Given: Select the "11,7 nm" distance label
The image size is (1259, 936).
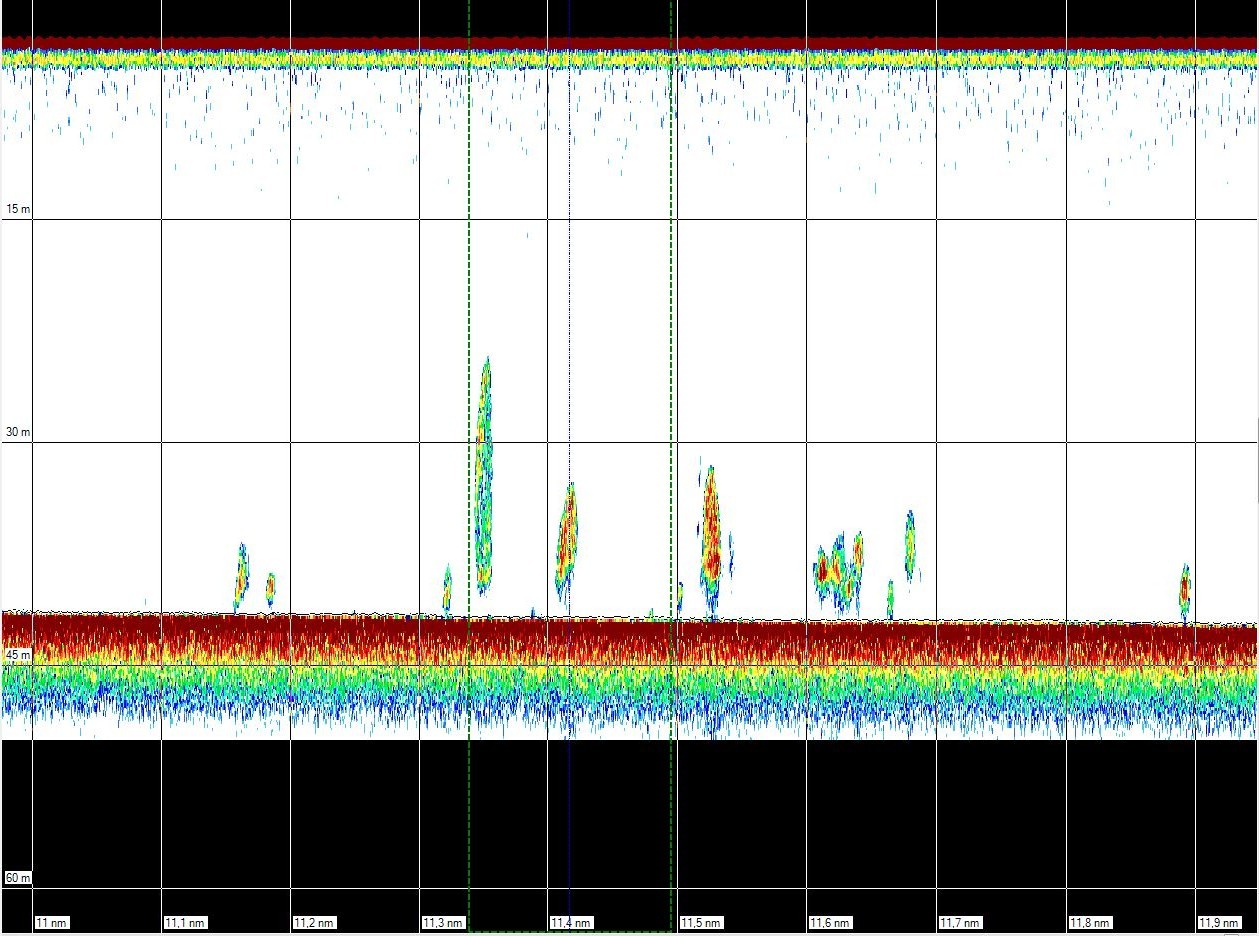Looking at the screenshot, I should pos(960,922).
